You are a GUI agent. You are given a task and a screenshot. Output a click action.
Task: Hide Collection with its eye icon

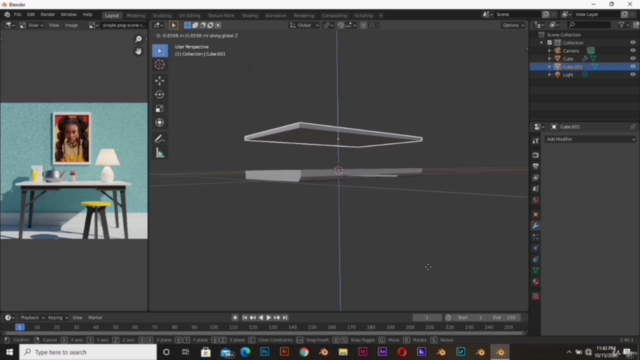pyautogui.click(x=633, y=42)
